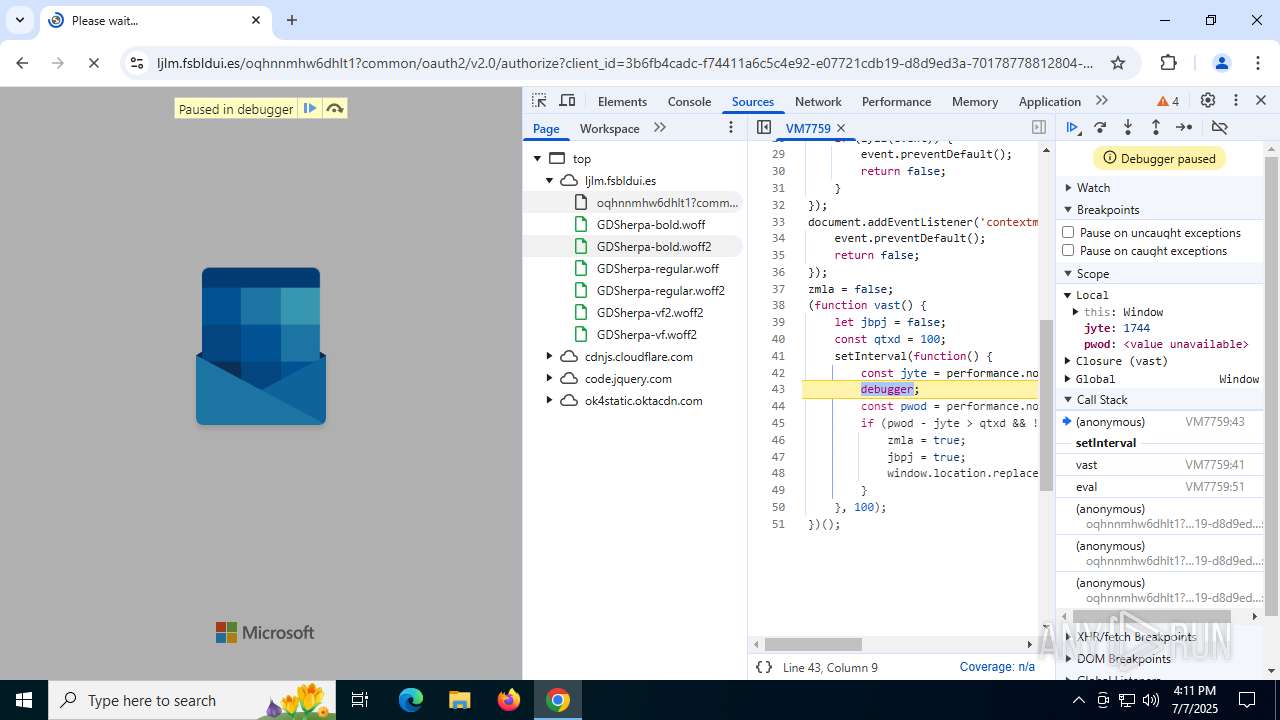This screenshot has height=720, width=1280.
Task: Click the Step icon in the debugger toolbar
Action: pos(1184,127)
